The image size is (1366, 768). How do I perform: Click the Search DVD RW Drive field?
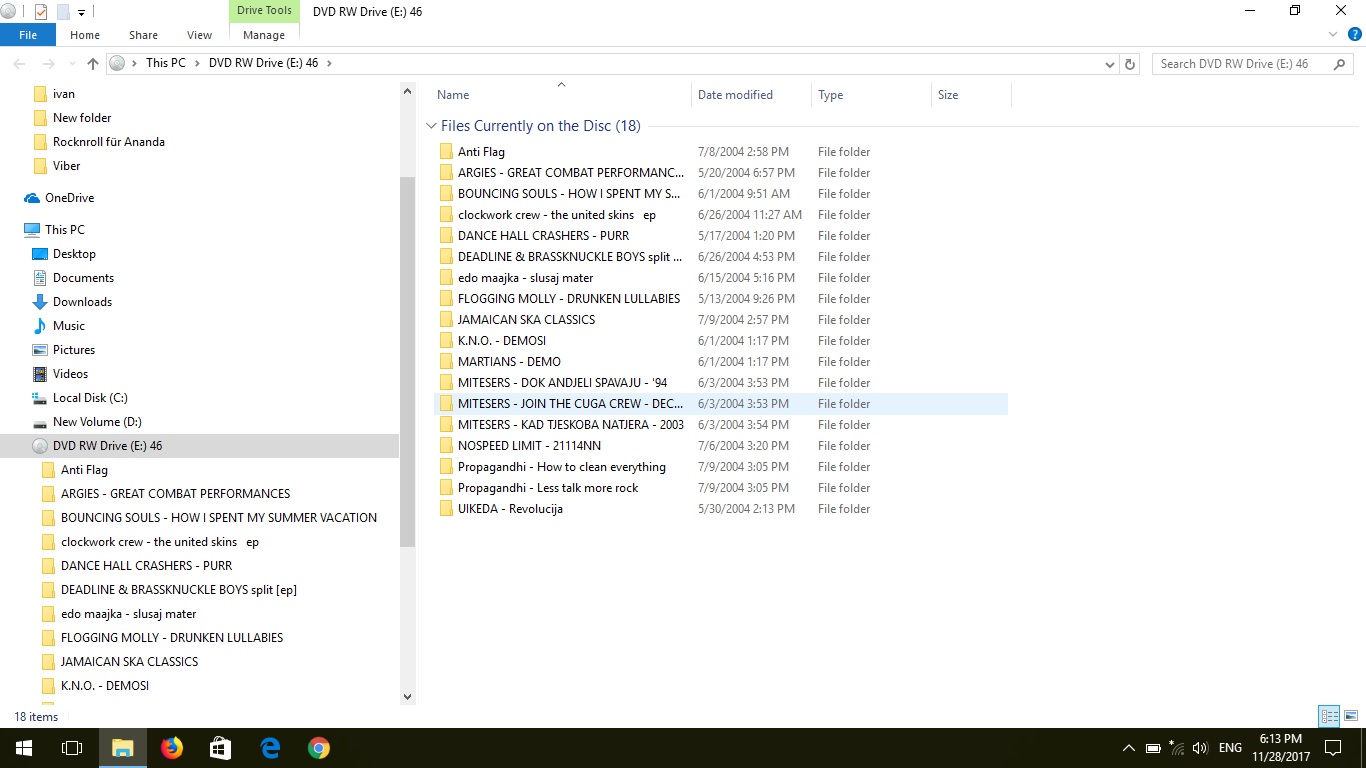1240,64
